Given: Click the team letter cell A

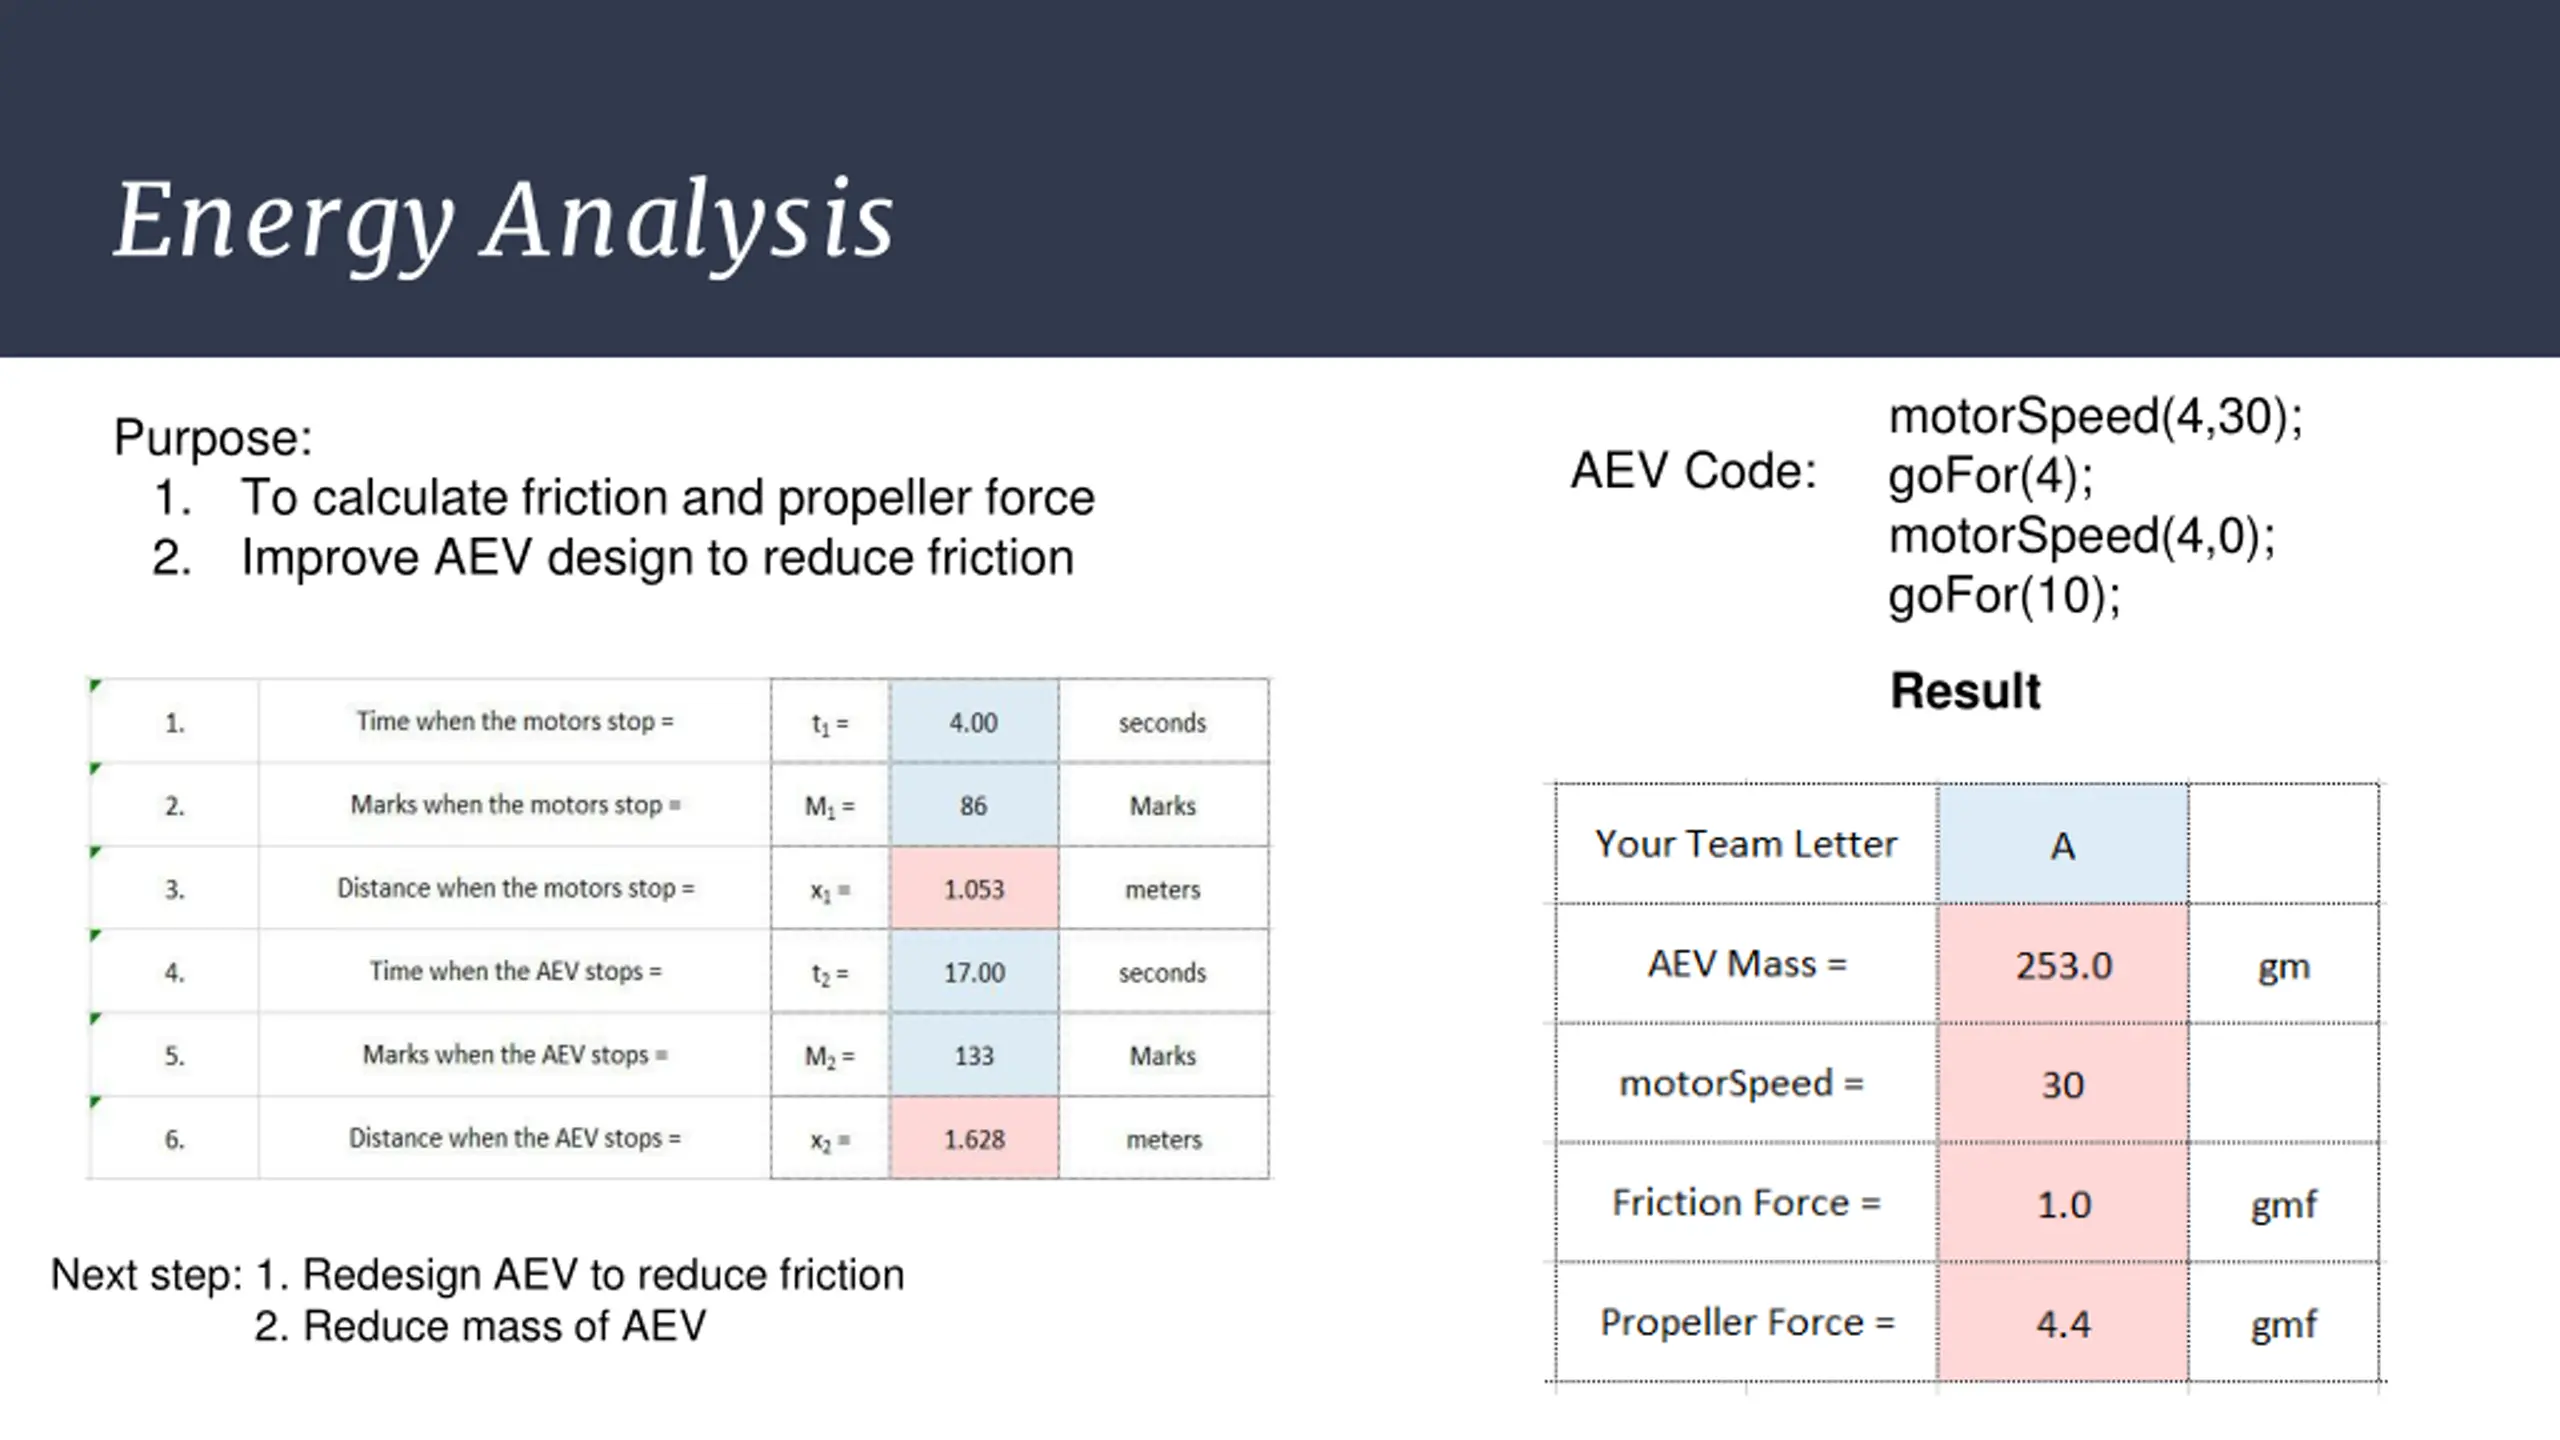Looking at the screenshot, I should 2062,845.
